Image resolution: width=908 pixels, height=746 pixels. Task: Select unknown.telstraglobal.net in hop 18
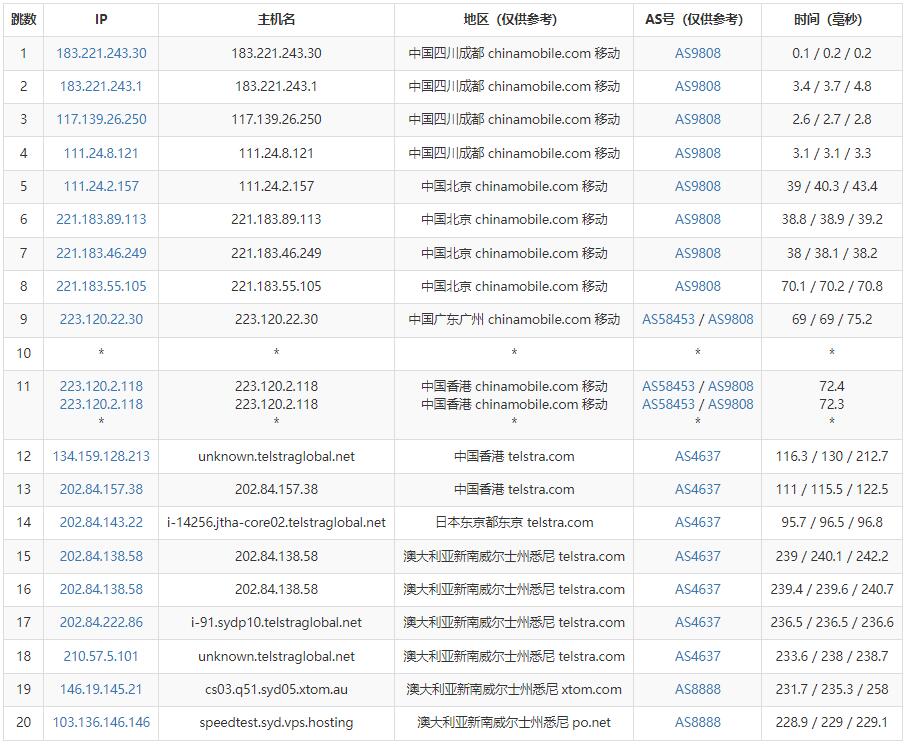pos(276,656)
